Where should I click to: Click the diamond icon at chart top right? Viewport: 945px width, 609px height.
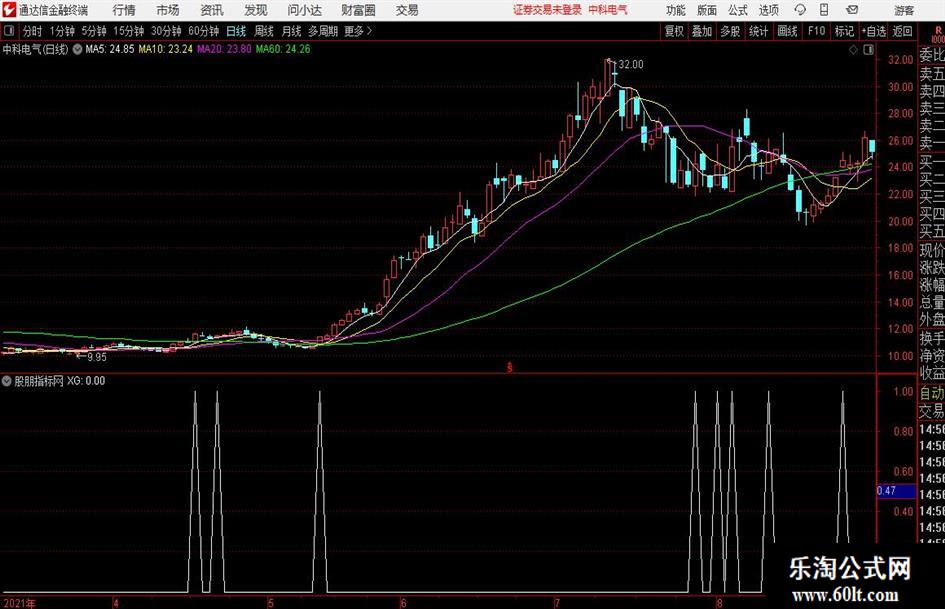click(853, 50)
